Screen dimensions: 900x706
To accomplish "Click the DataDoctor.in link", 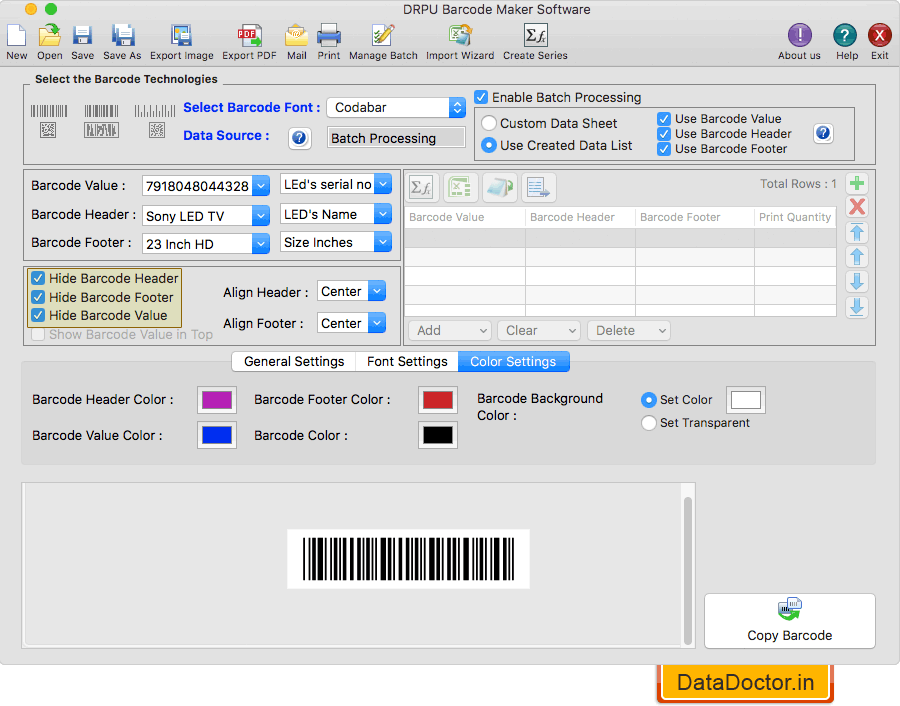I will 745,683.
